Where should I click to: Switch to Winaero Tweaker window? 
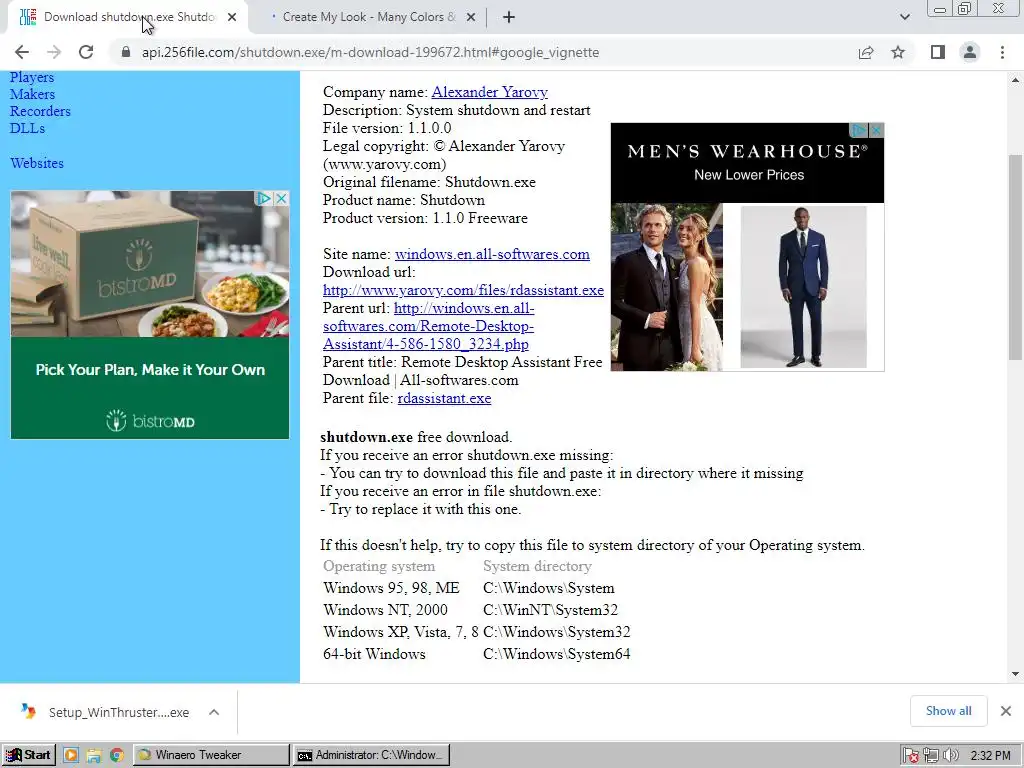coord(212,755)
